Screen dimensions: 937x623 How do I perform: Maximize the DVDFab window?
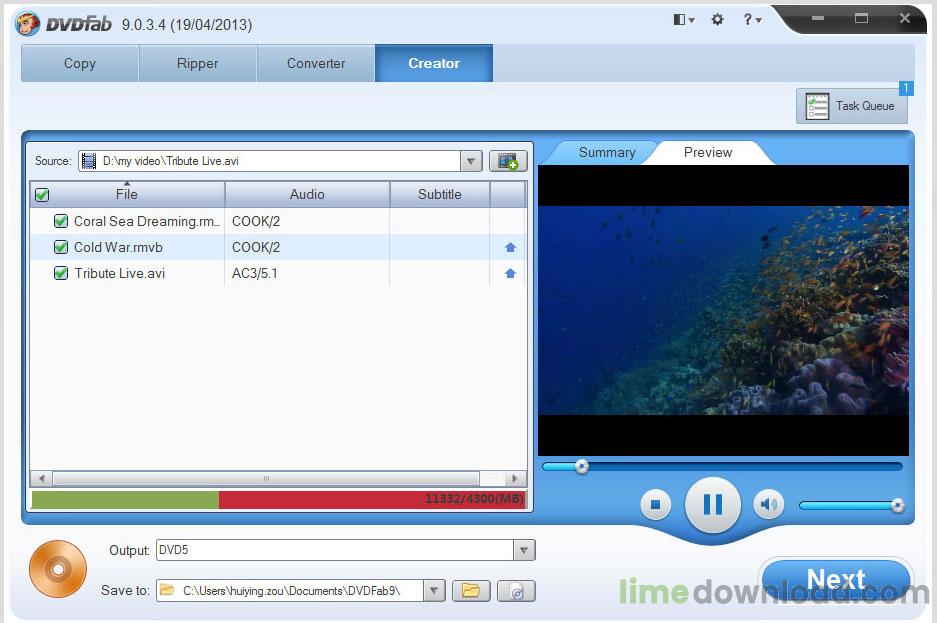[x=861, y=19]
